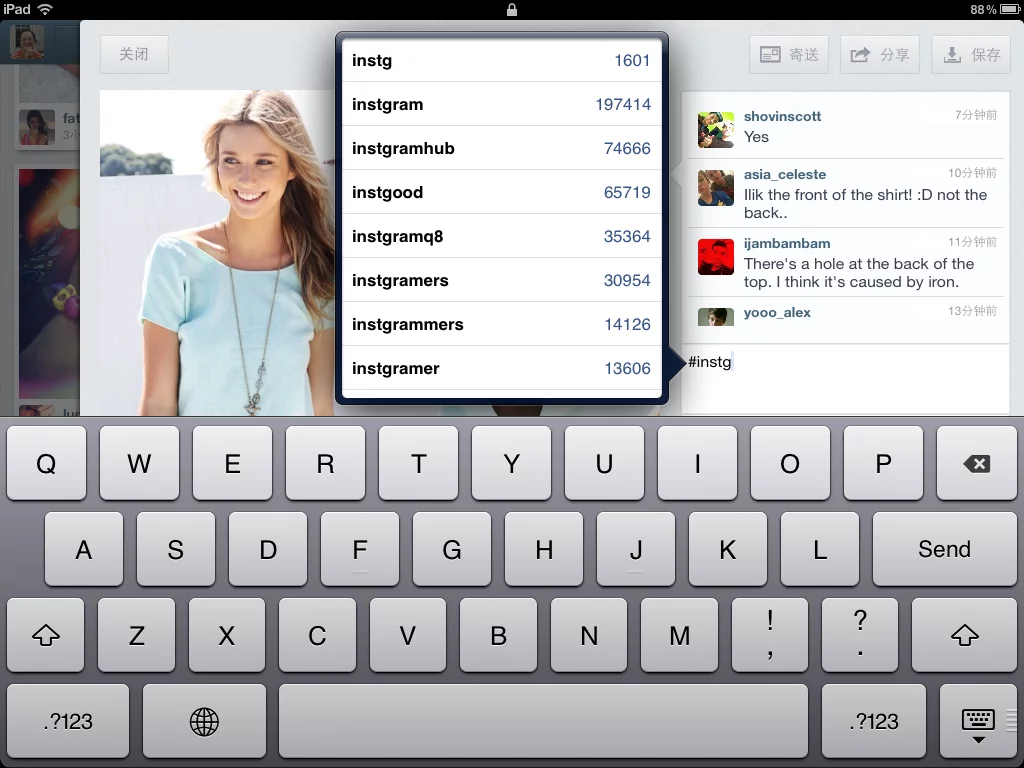
Task: Open shovinscott's profile avatar
Action: (x=716, y=129)
